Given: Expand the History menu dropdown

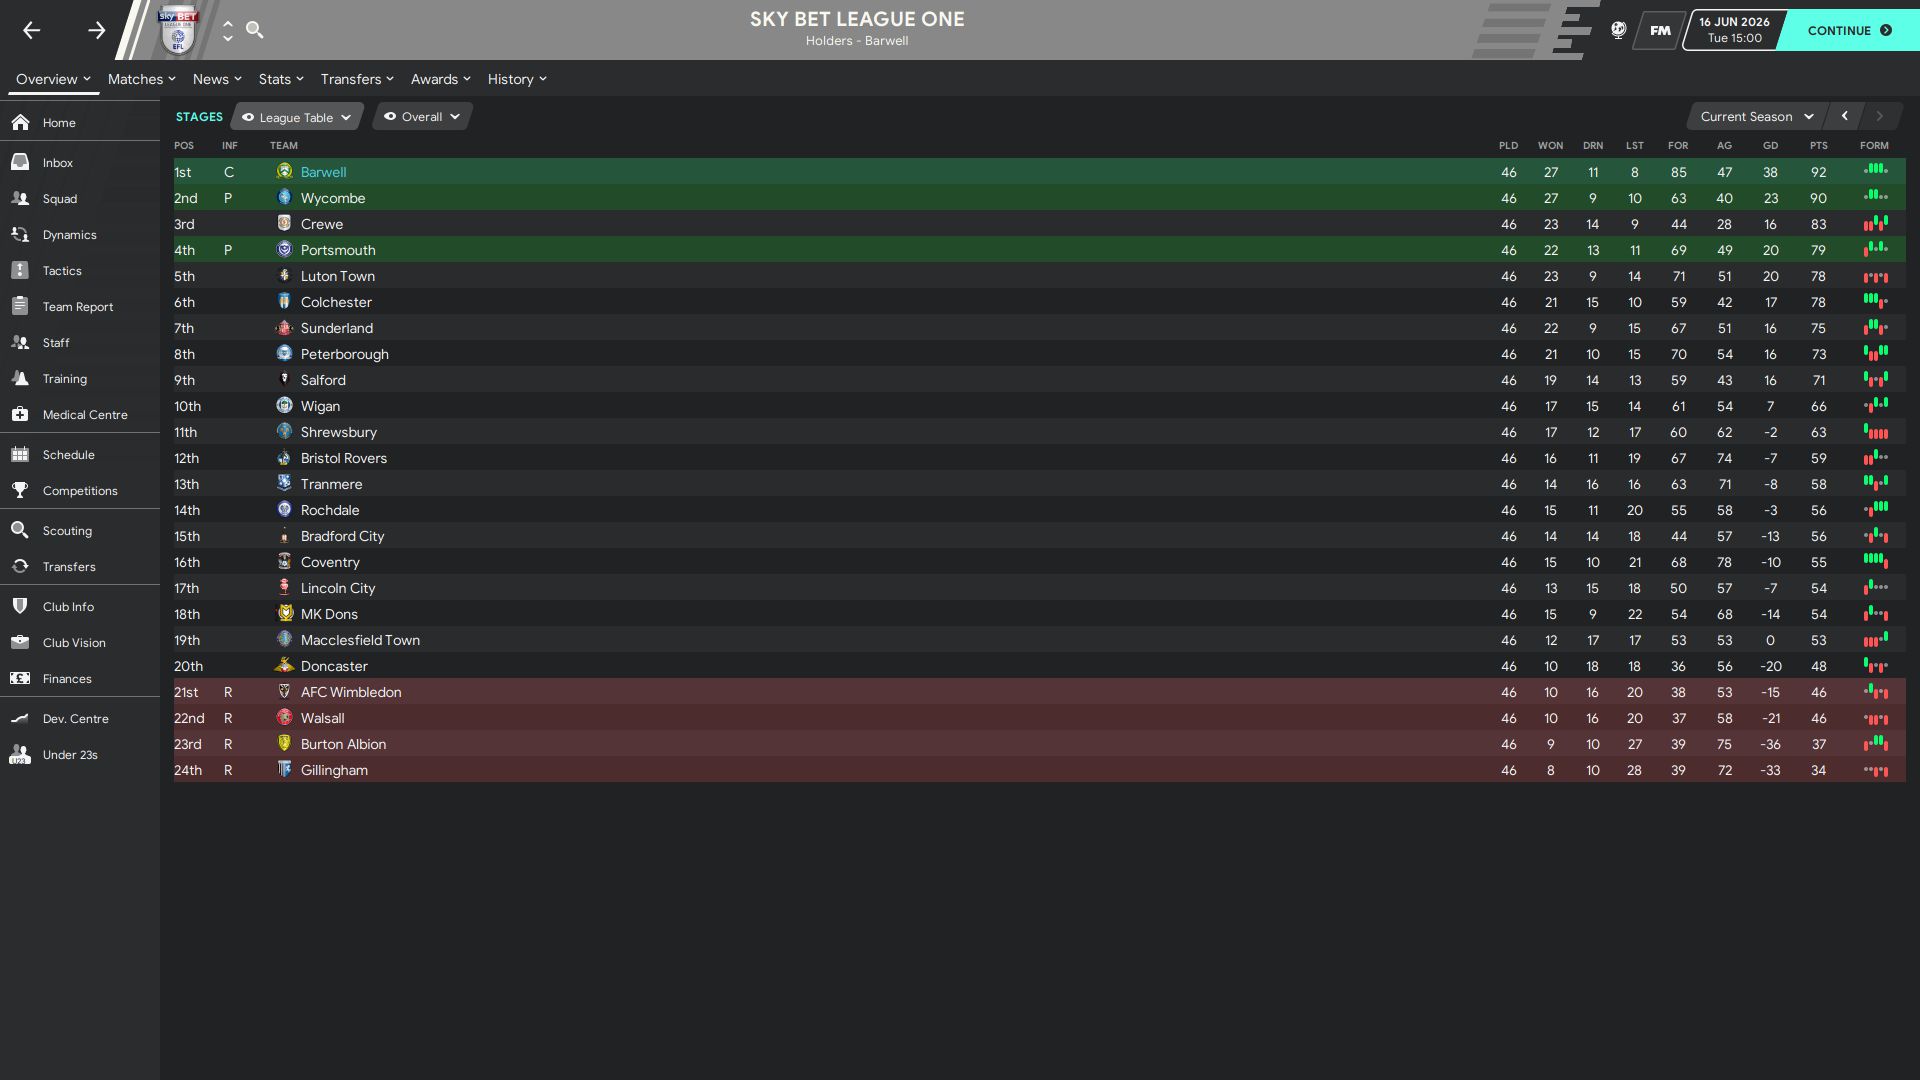Looking at the screenshot, I should pyautogui.click(x=517, y=79).
